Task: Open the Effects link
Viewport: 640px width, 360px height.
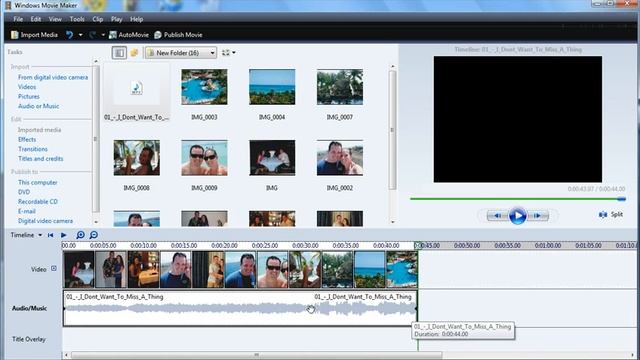Action: pyautogui.click(x=27, y=140)
